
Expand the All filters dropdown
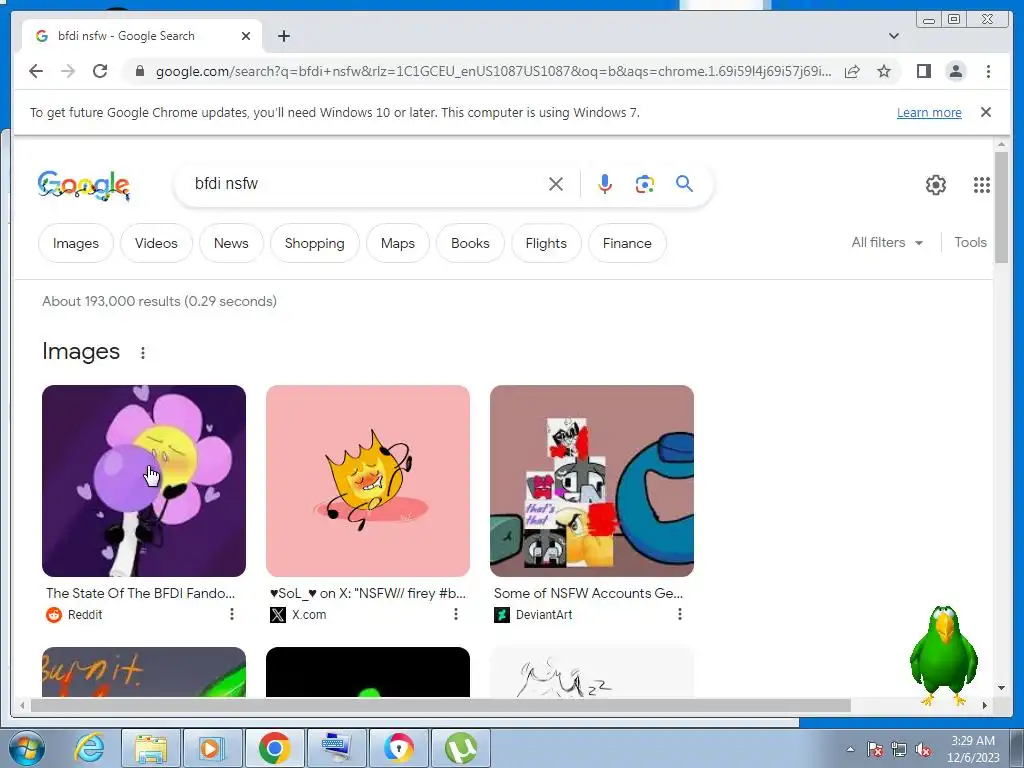click(887, 242)
